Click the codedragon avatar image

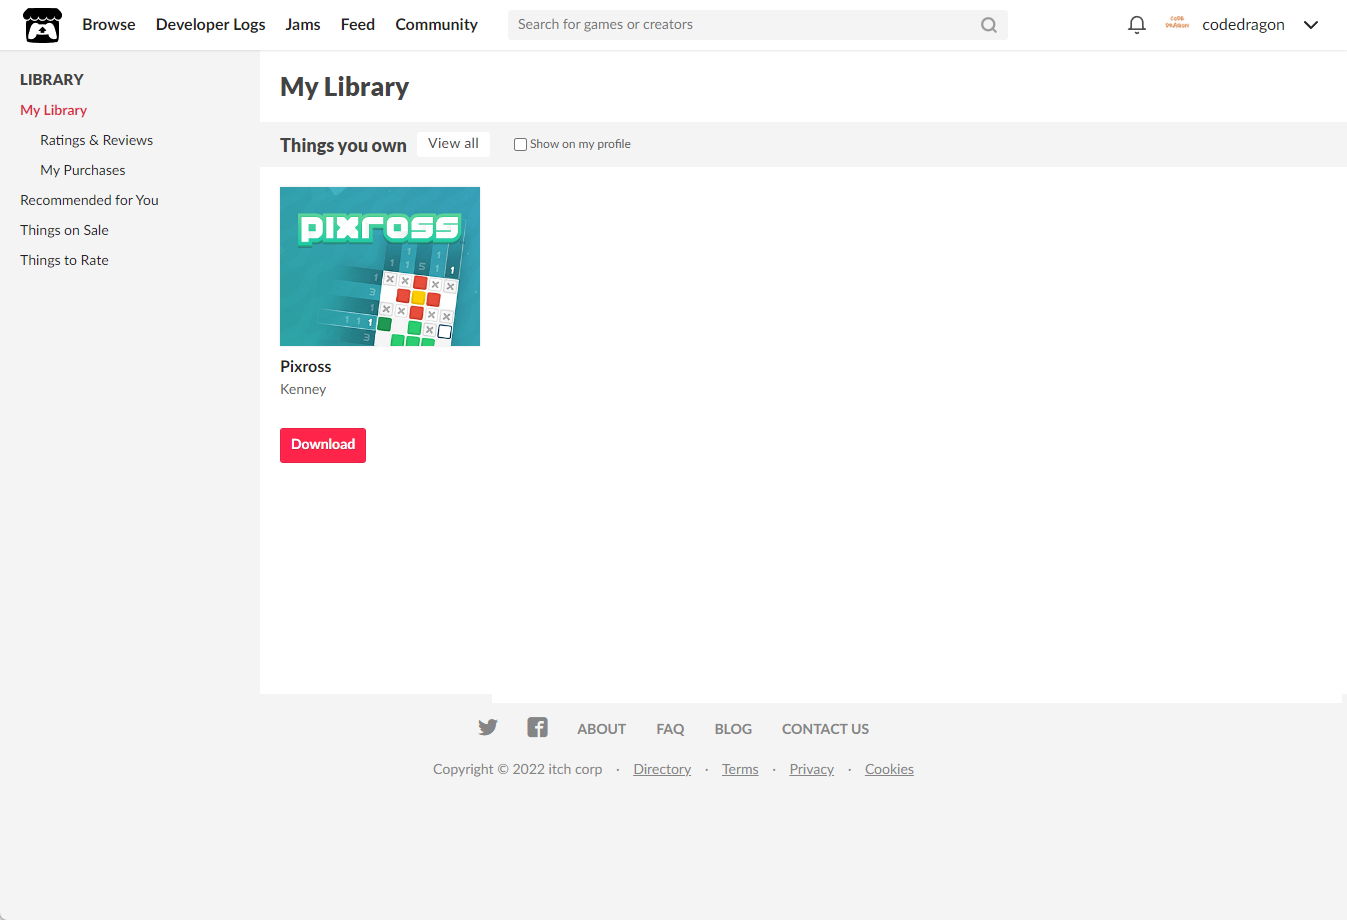pyautogui.click(x=1177, y=24)
